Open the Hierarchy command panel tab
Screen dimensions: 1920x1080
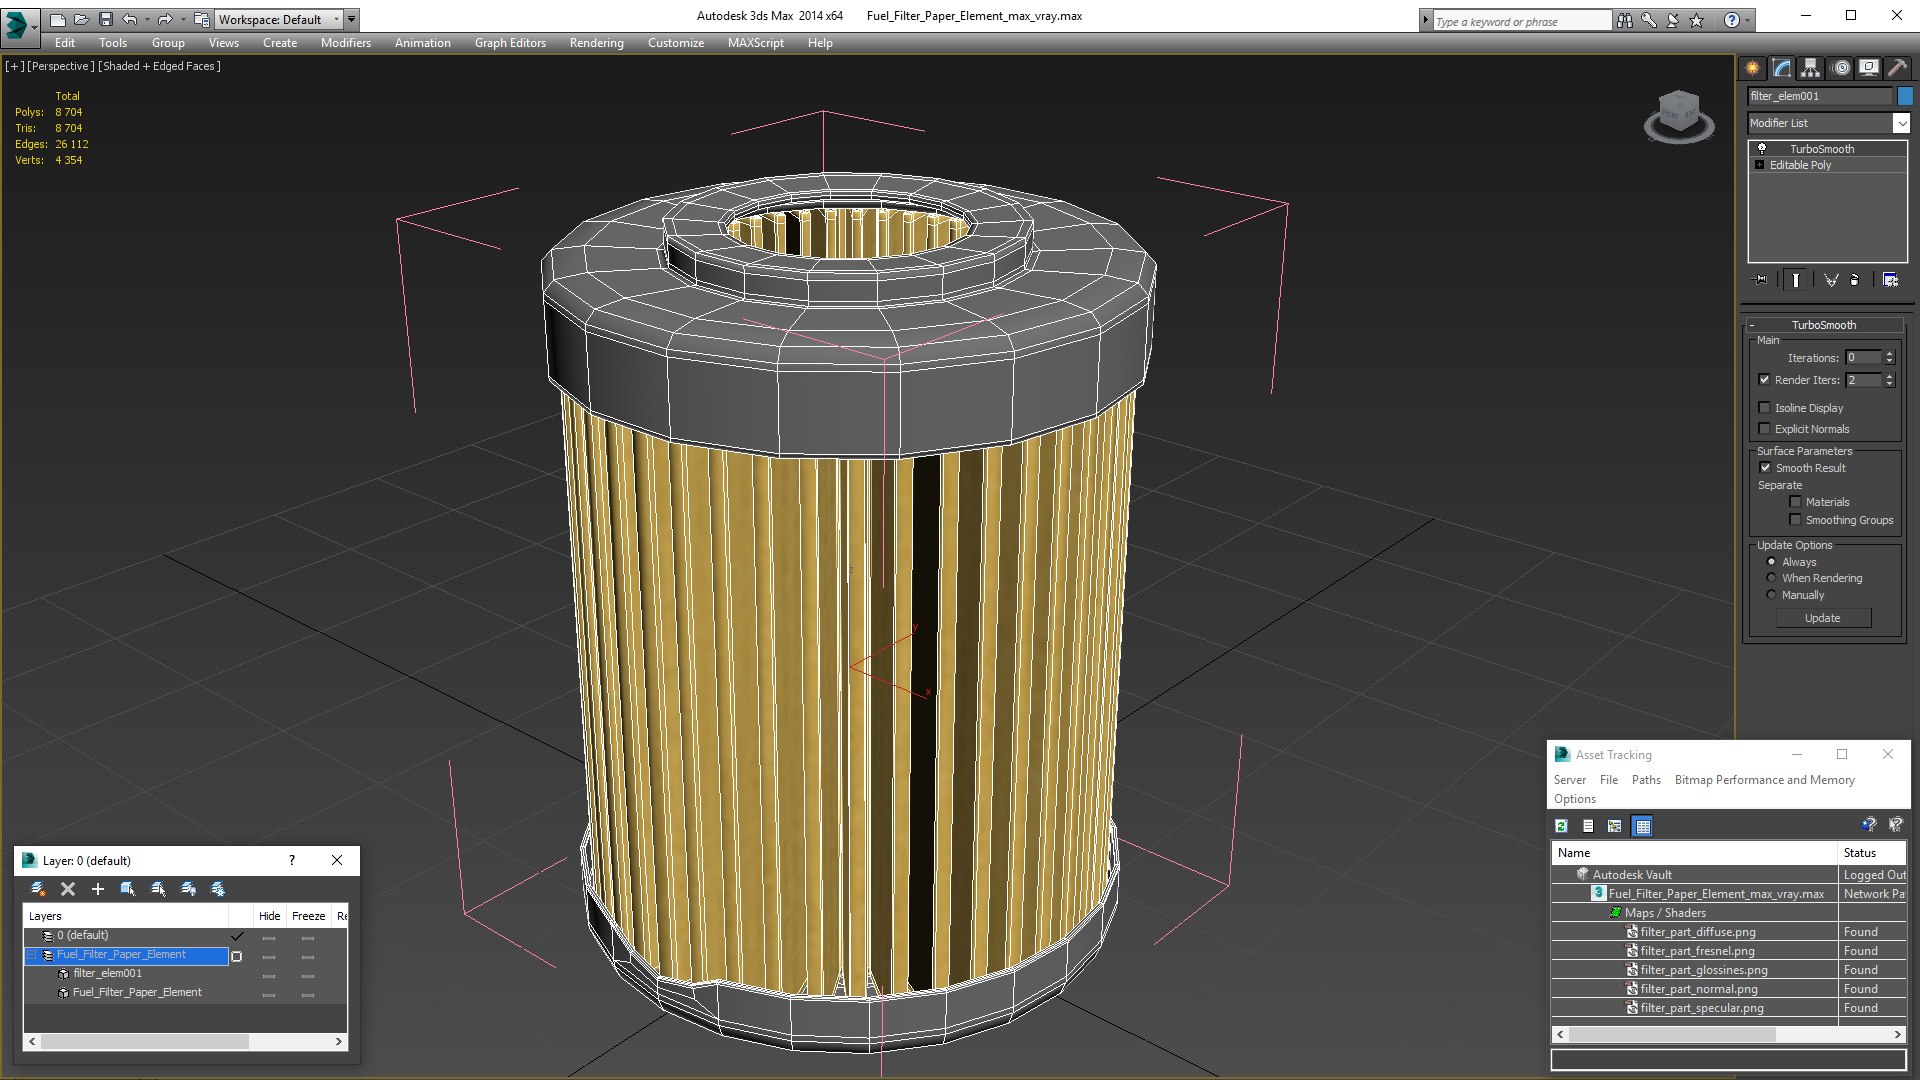[x=1810, y=68]
